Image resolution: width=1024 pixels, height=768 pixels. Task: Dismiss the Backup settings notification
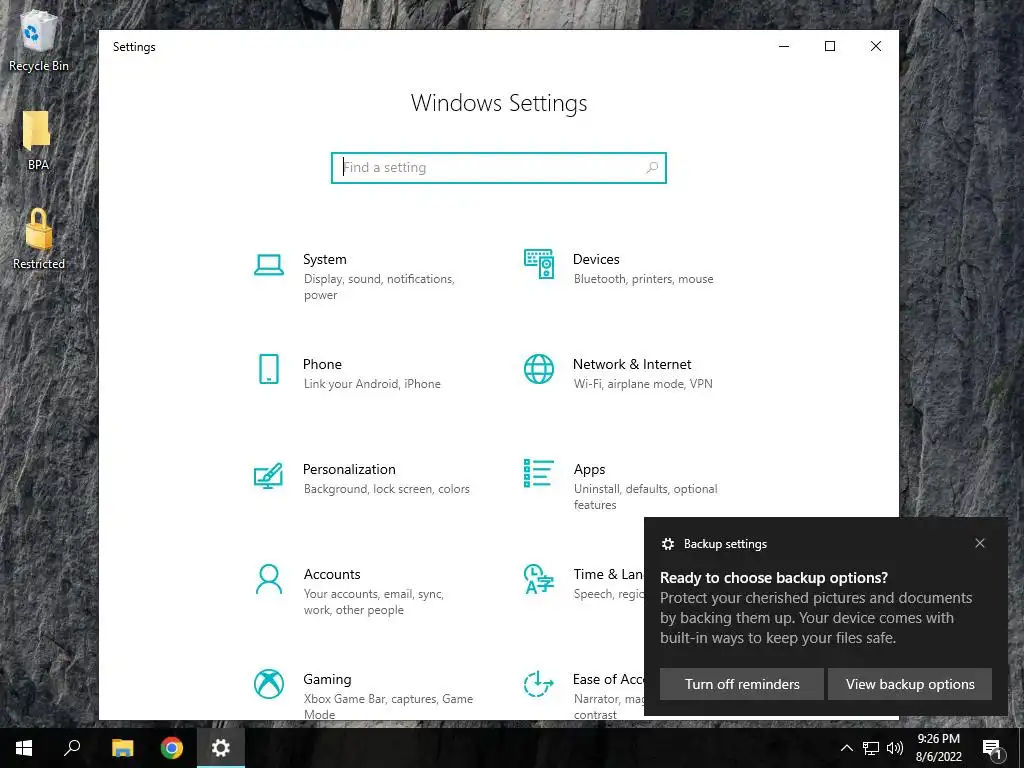coord(980,543)
